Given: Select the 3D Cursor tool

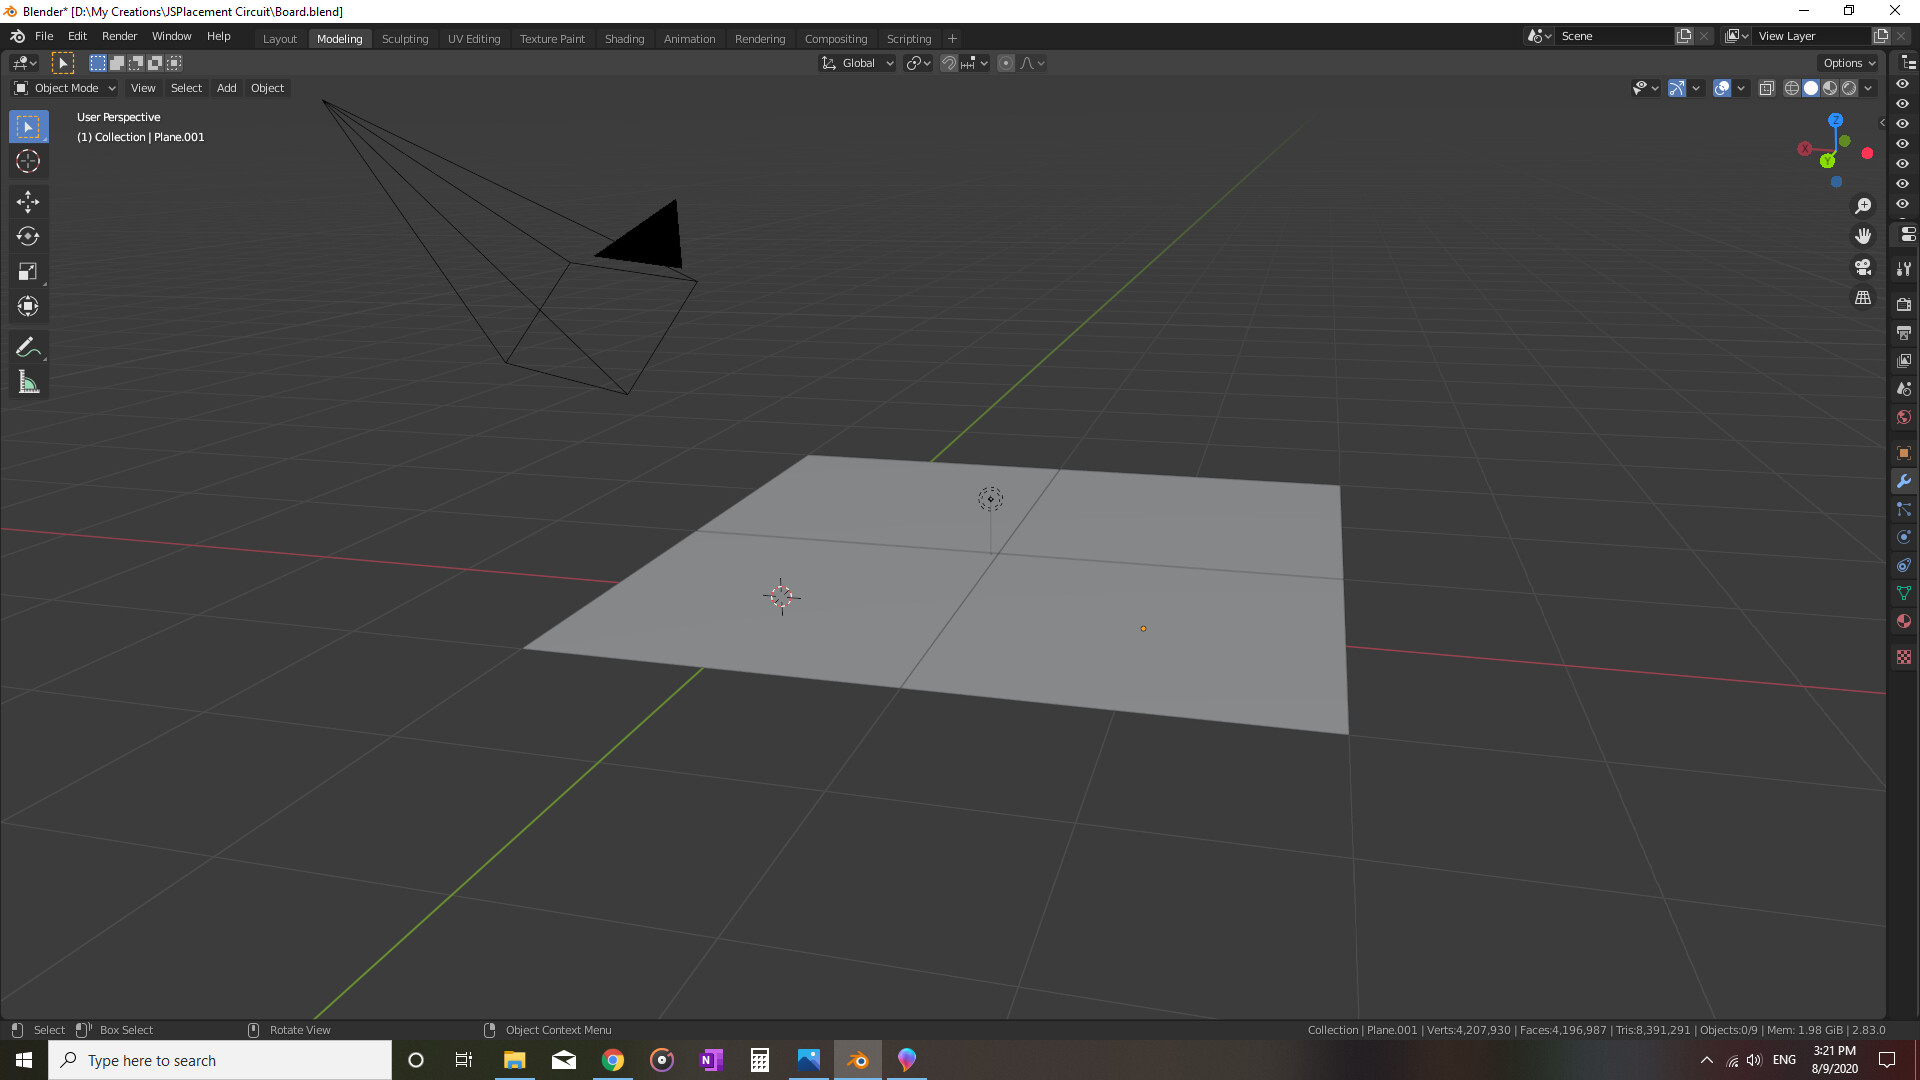Looking at the screenshot, I should pyautogui.click(x=28, y=161).
